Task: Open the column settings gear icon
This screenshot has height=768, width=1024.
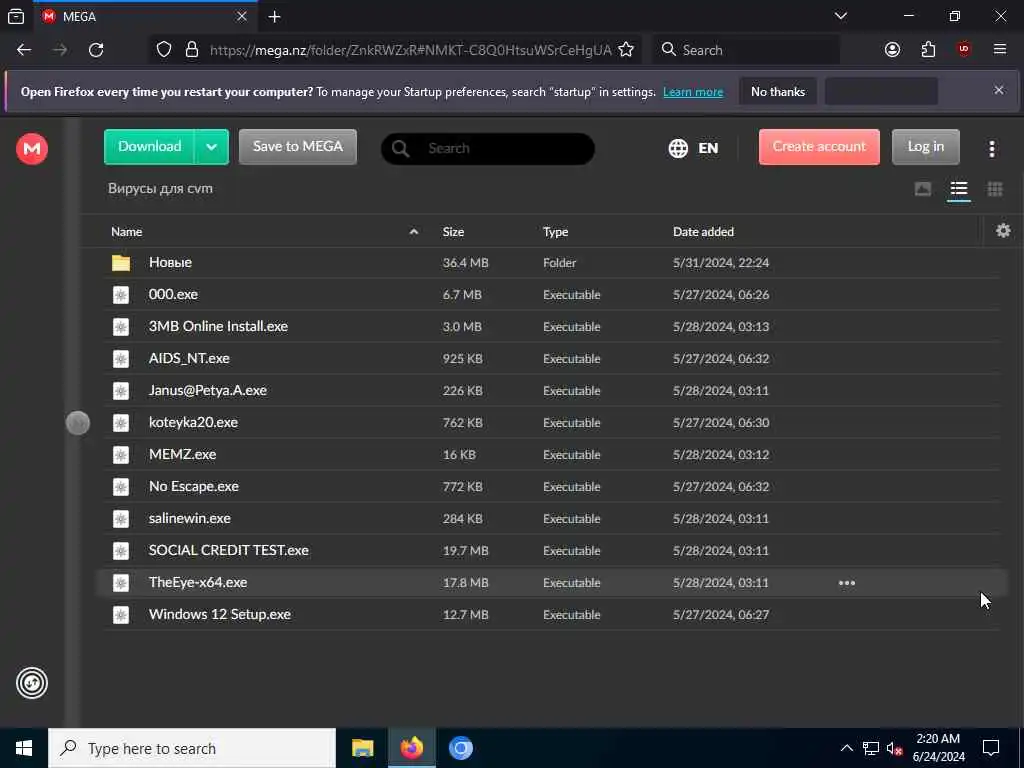Action: click(1002, 231)
